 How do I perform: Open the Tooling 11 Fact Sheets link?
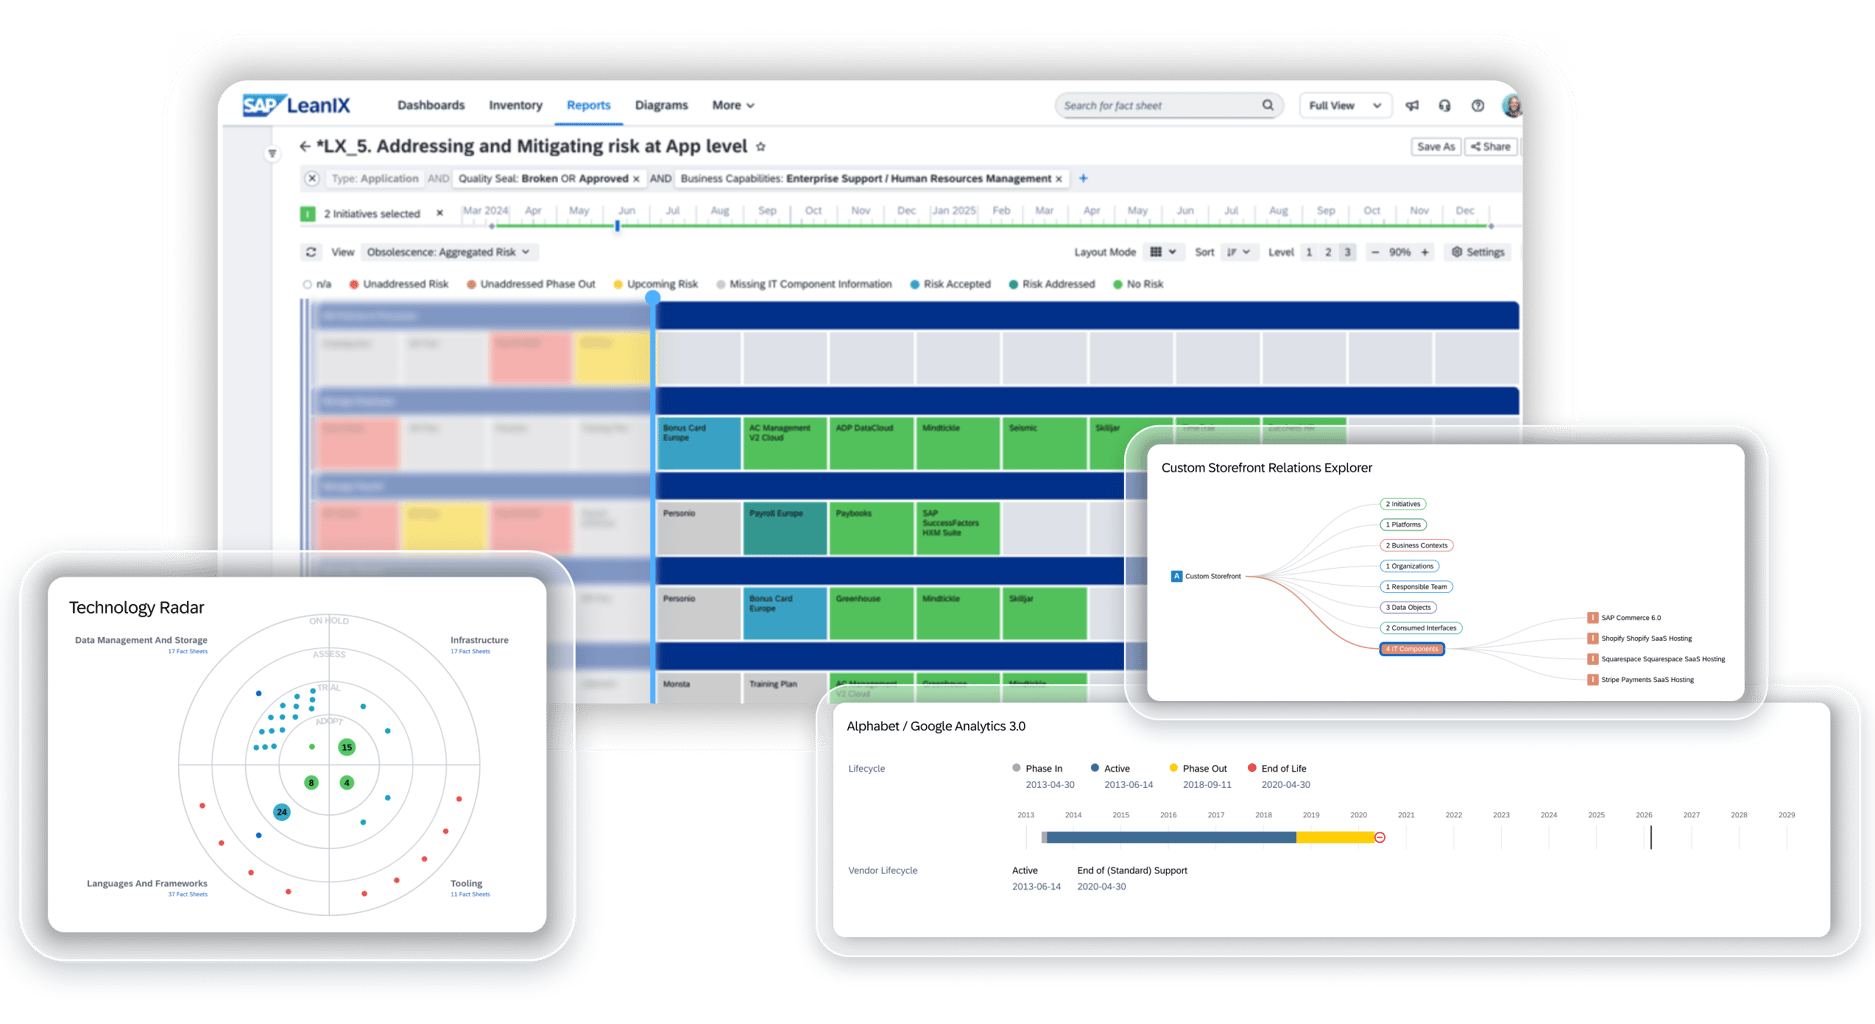pyautogui.click(x=470, y=894)
